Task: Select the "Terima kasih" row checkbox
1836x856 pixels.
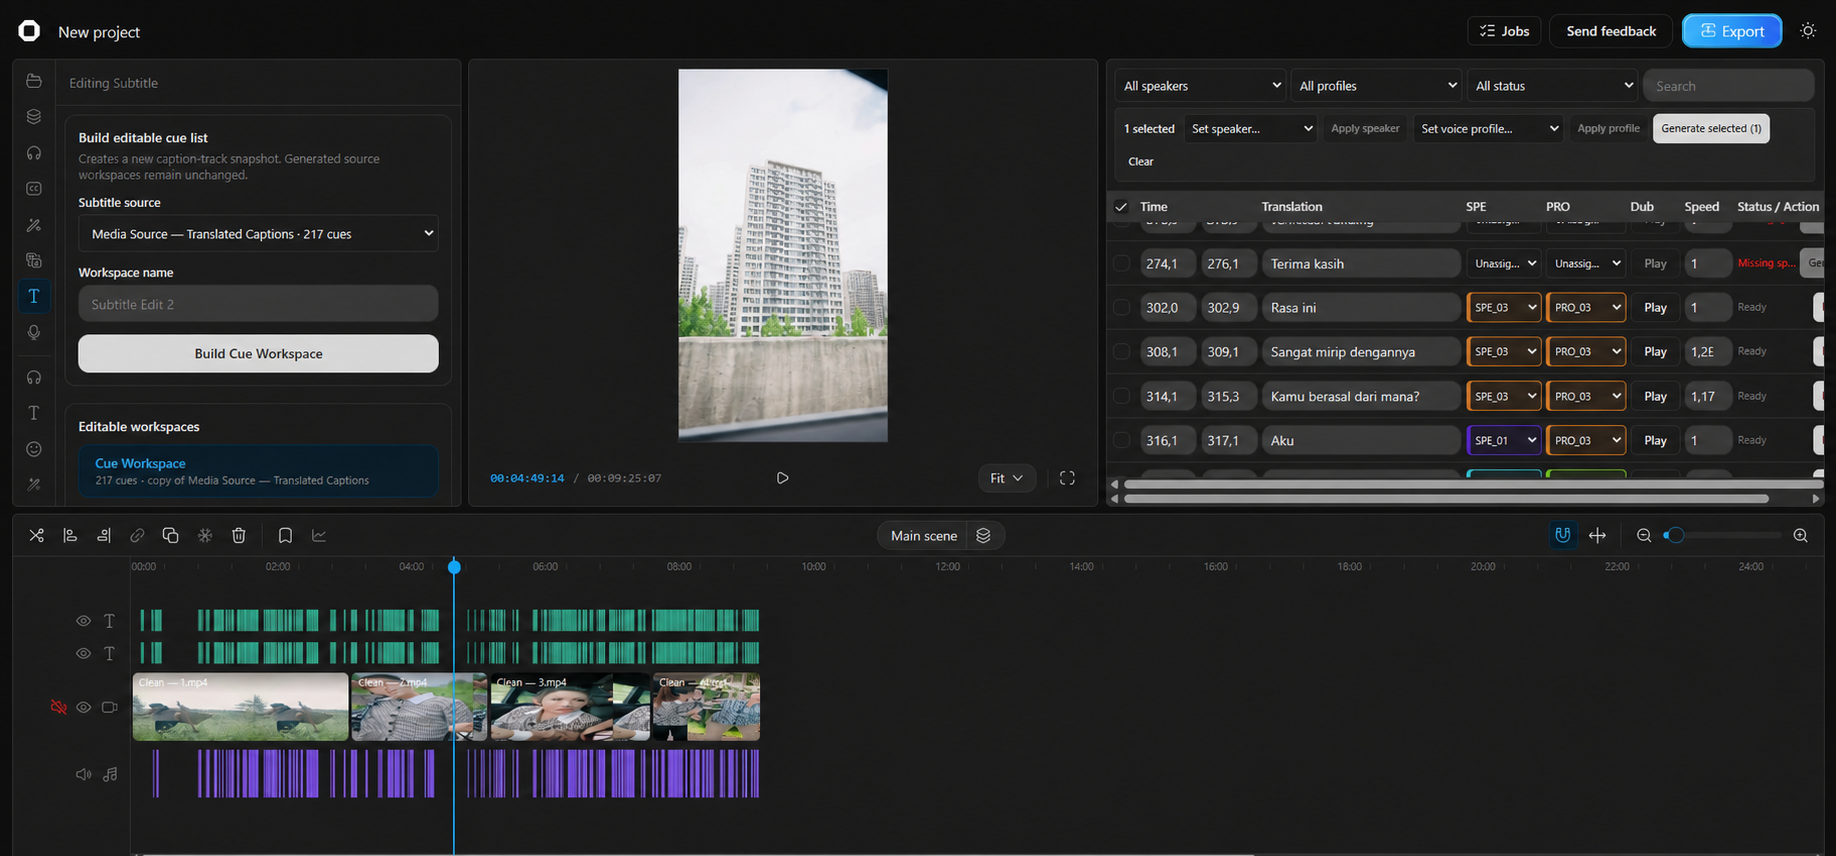Action: [1122, 263]
